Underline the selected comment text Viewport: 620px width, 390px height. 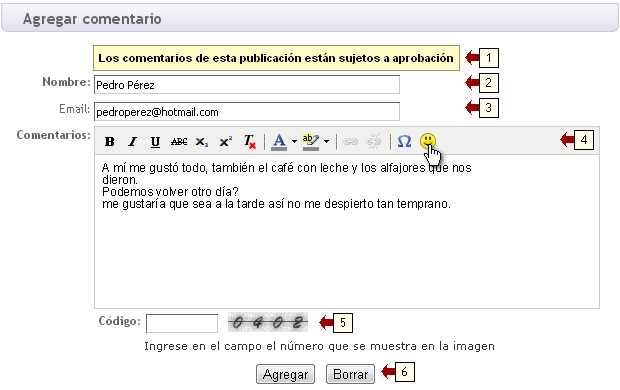(155, 141)
